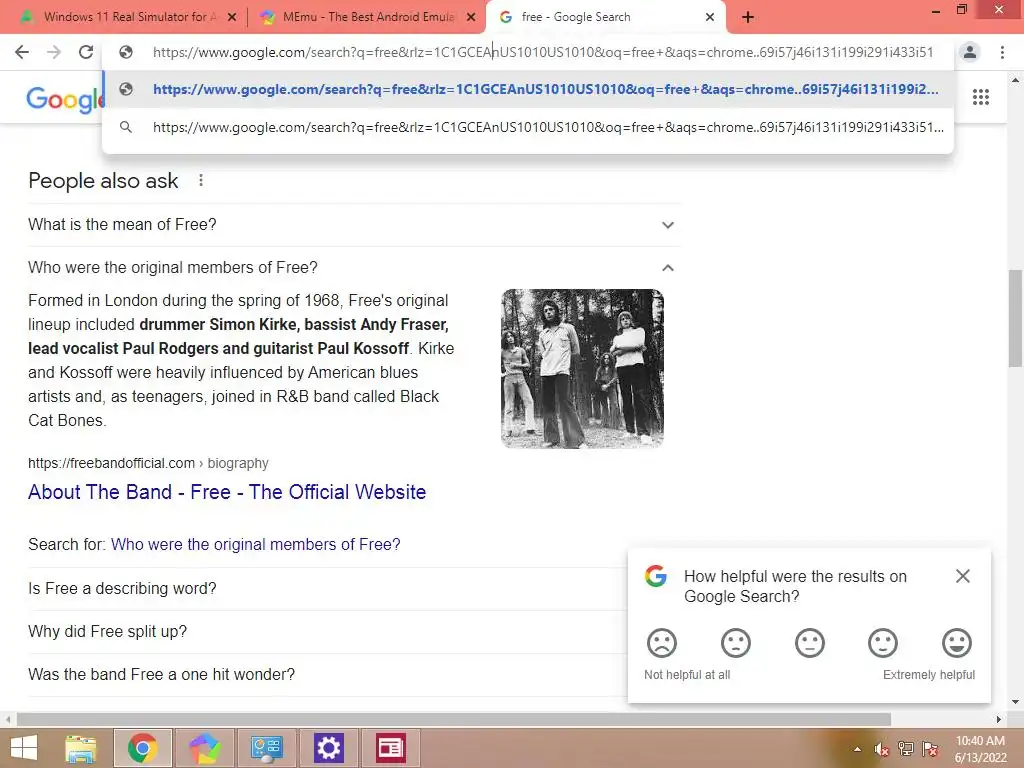This screenshot has height=768, width=1024.
Task: Click the horizontal scrollbar at bottom
Action: [454, 720]
